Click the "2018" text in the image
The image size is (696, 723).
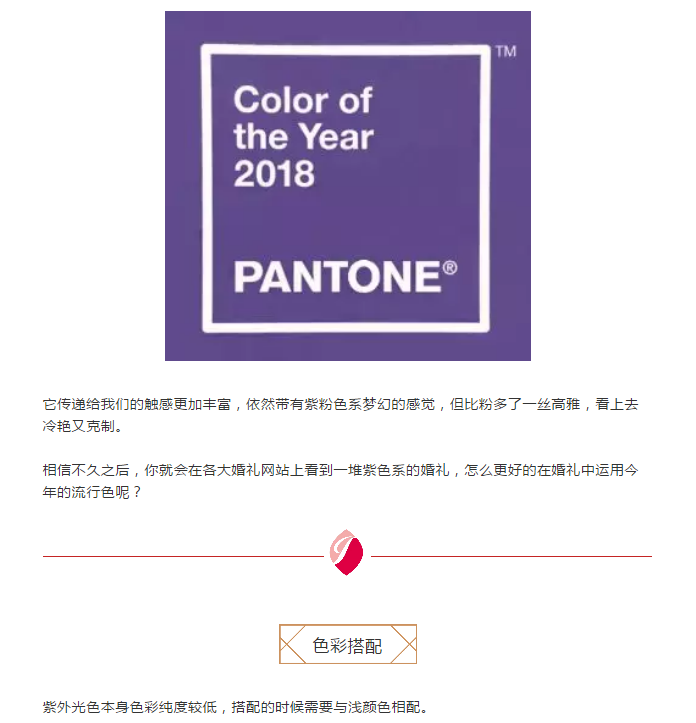[x=274, y=174]
